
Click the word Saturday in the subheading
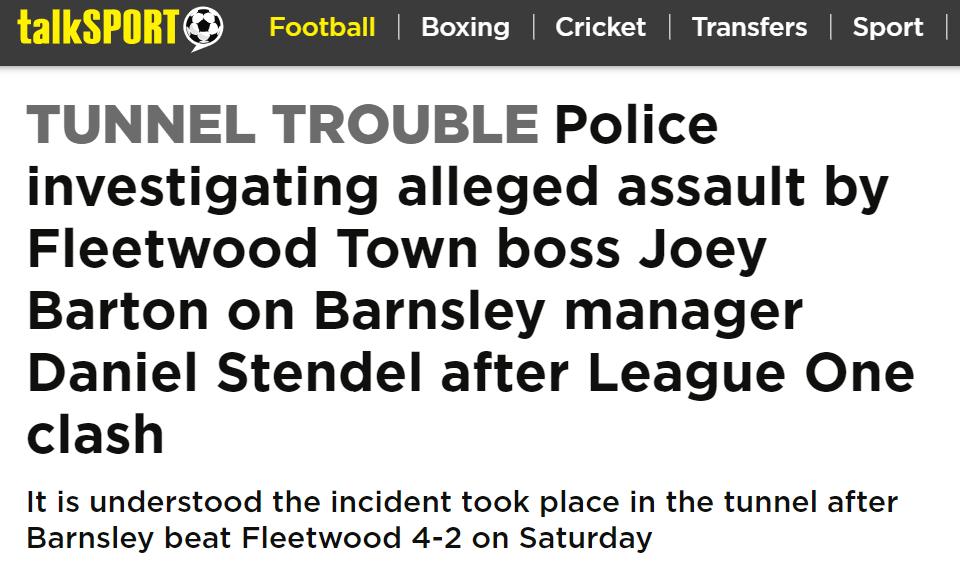point(583,538)
